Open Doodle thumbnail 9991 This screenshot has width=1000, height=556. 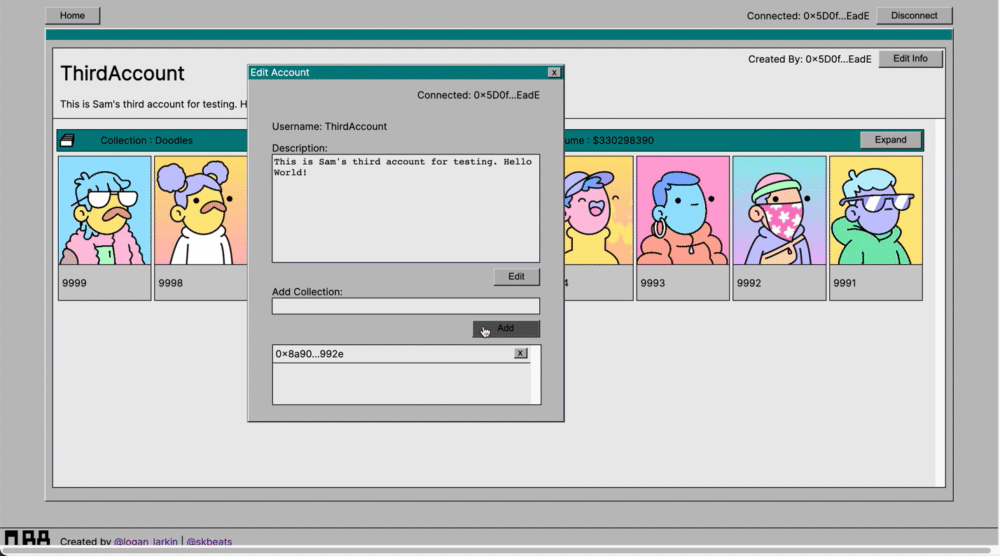(876, 228)
